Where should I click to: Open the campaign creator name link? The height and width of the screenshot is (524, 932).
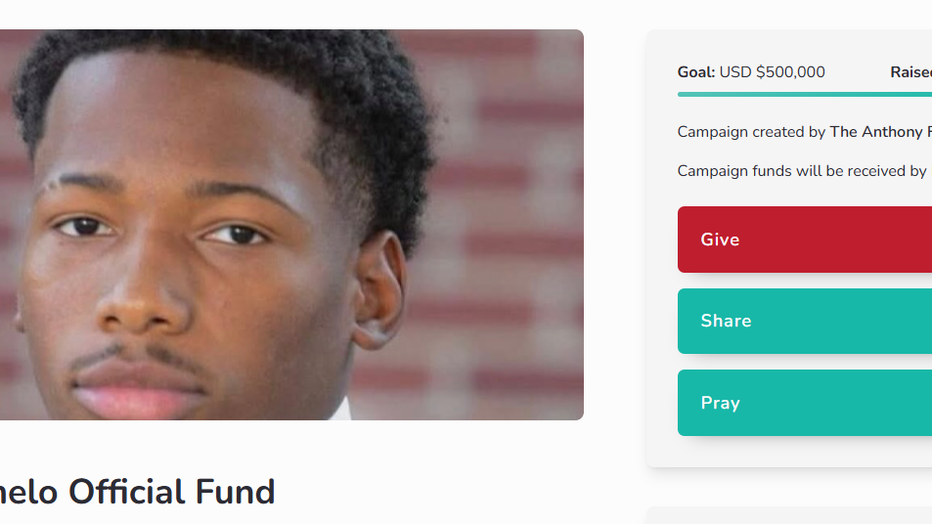pyautogui.click(x=881, y=131)
